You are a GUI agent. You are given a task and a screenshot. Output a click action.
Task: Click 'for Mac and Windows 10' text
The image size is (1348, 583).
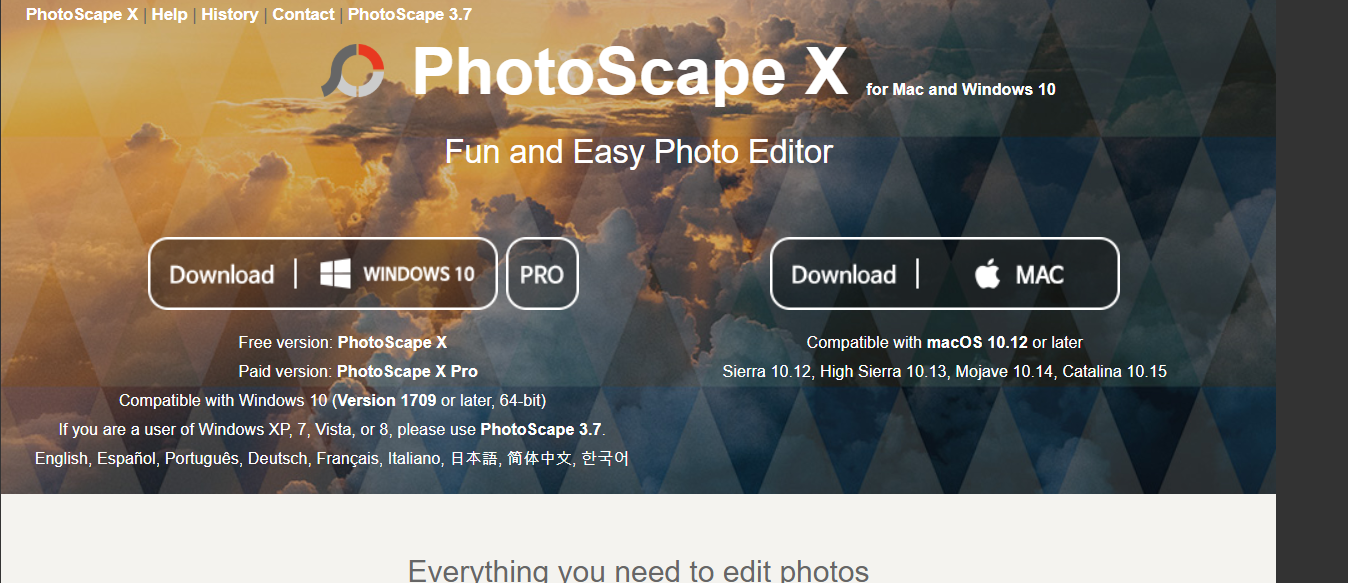click(961, 89)
